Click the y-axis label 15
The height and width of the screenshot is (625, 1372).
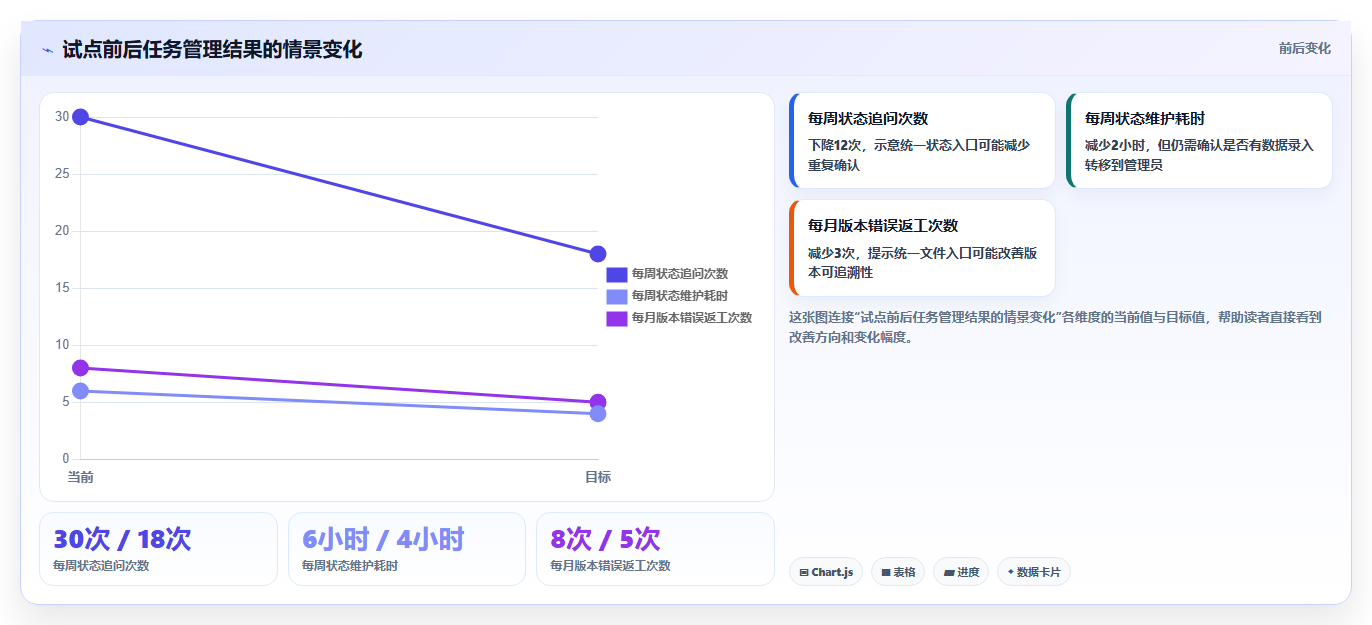(x=62, y=288)
